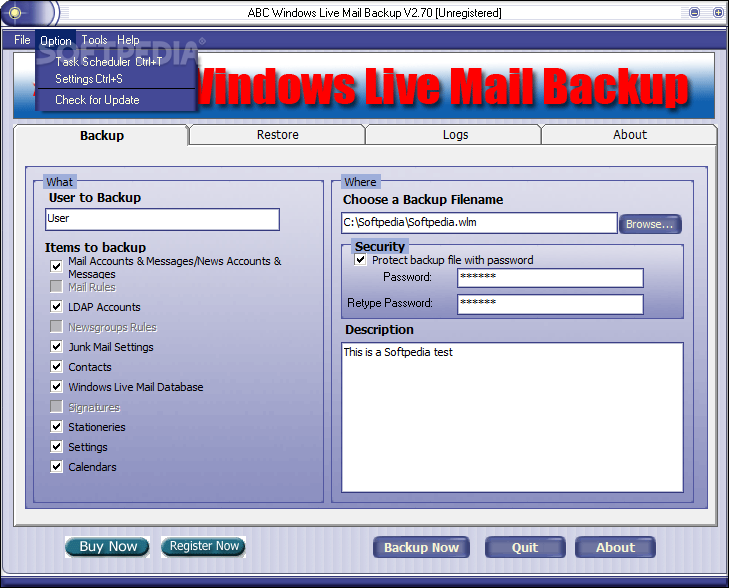The height and width of the screenshot is (588, 729).
Task: Click the Quit button
Action: 525,547
